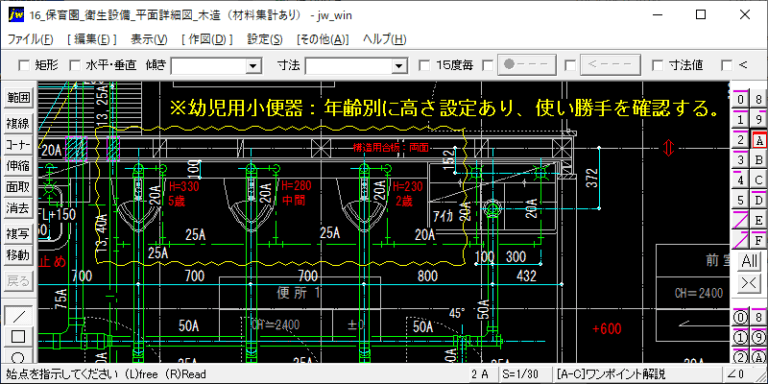768x384 pixels.
Task: Toggle the 15度毎 checkbox
Action: pyautogui.click(x=425, y=65)
